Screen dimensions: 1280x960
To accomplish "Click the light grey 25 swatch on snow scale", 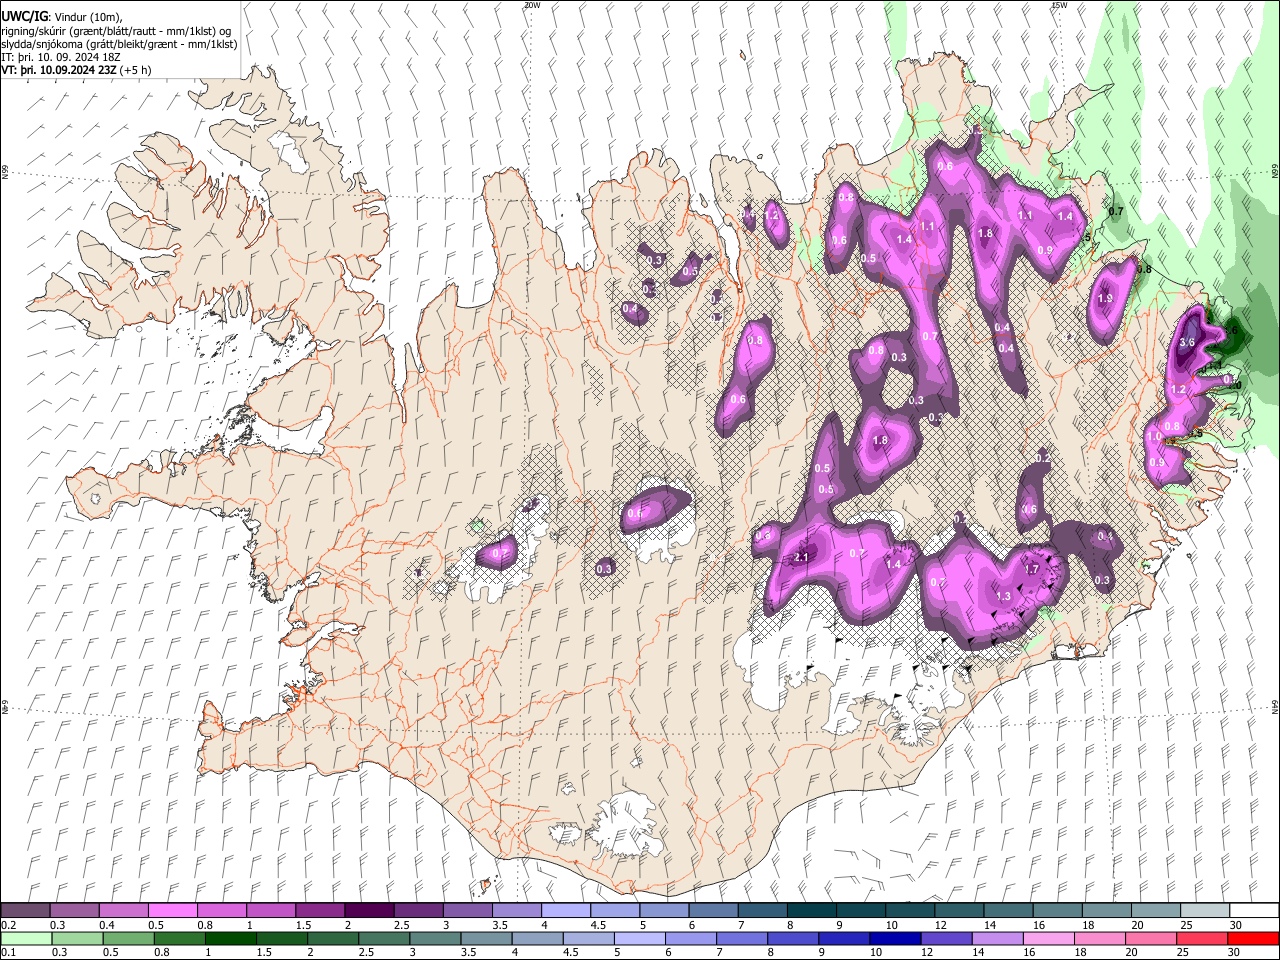I will click(1205, 911).
